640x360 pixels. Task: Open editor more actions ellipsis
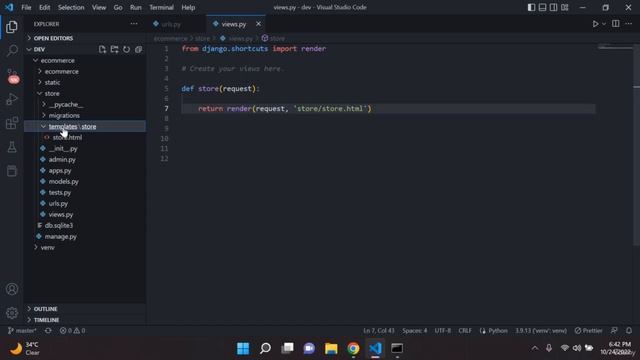629,24
